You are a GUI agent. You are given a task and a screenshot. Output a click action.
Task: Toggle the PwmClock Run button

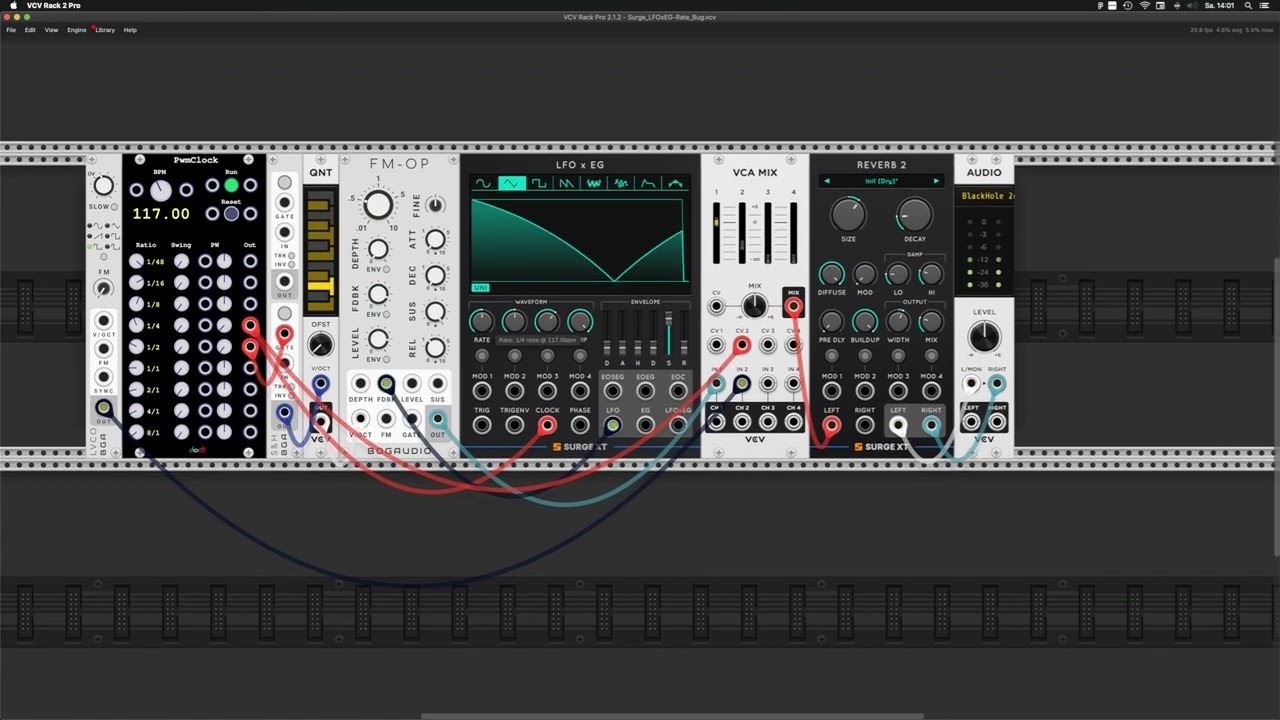point(231,186)
